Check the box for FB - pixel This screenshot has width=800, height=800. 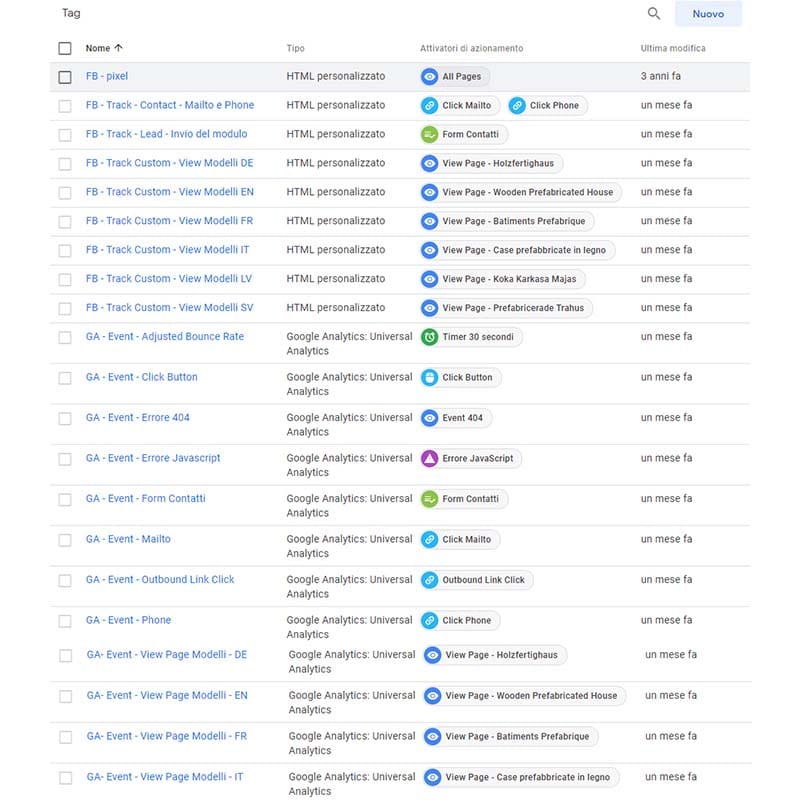pyautogui.click(x=65, y=77)
